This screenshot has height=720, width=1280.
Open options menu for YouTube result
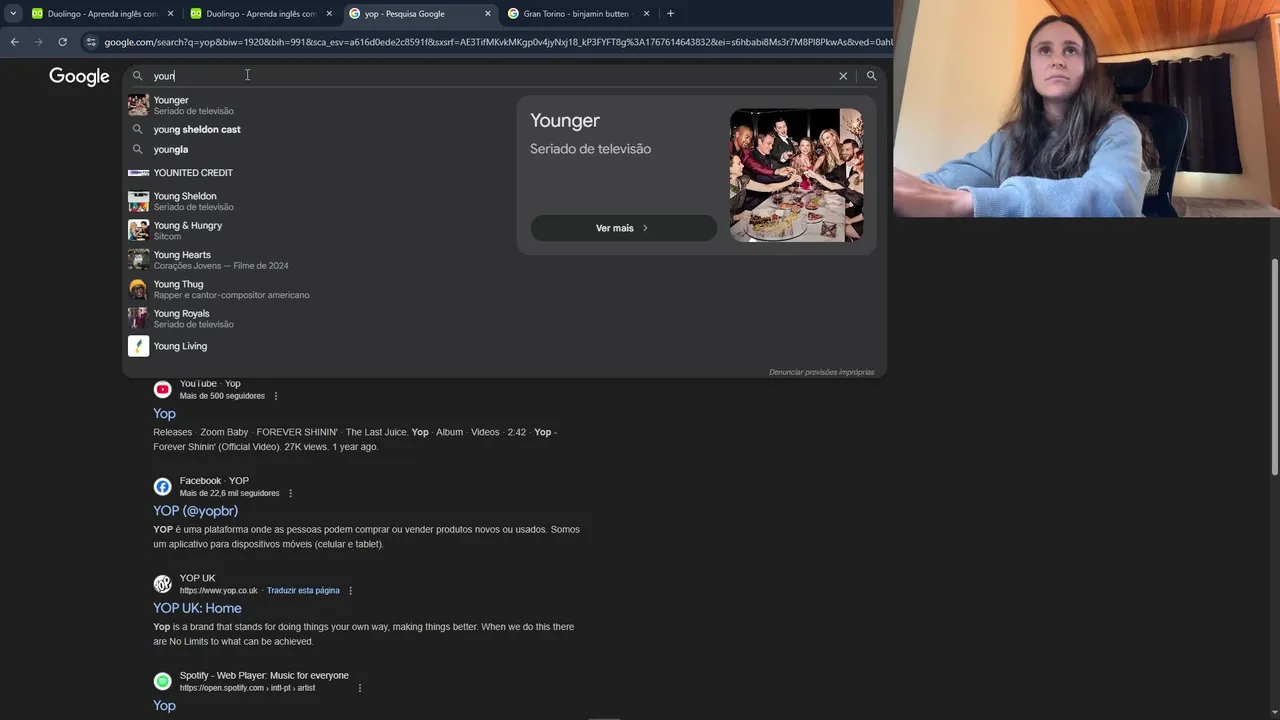[x=276, y=396]
